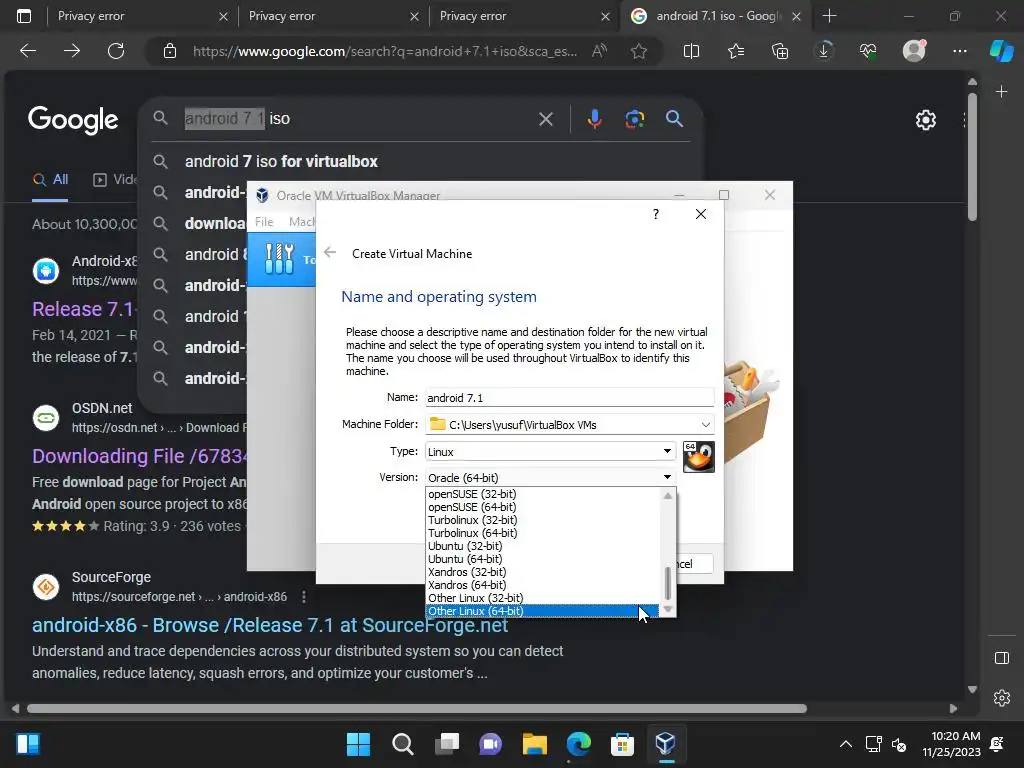Open Windows taskbar Search
This screenshot has width=1024, height=768.
click(403, 744)
